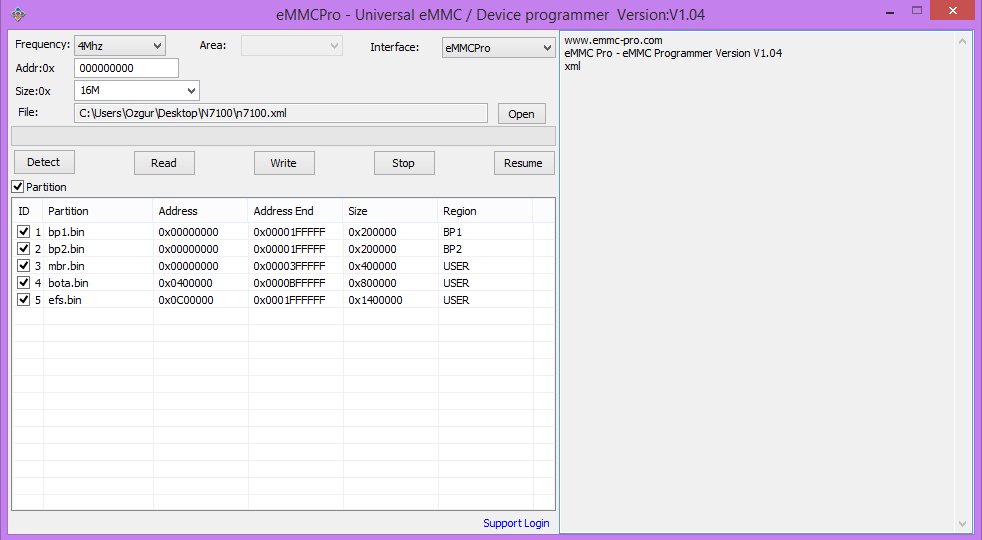Click the Open file button
982x540 pixels.
tap(522, 114)
